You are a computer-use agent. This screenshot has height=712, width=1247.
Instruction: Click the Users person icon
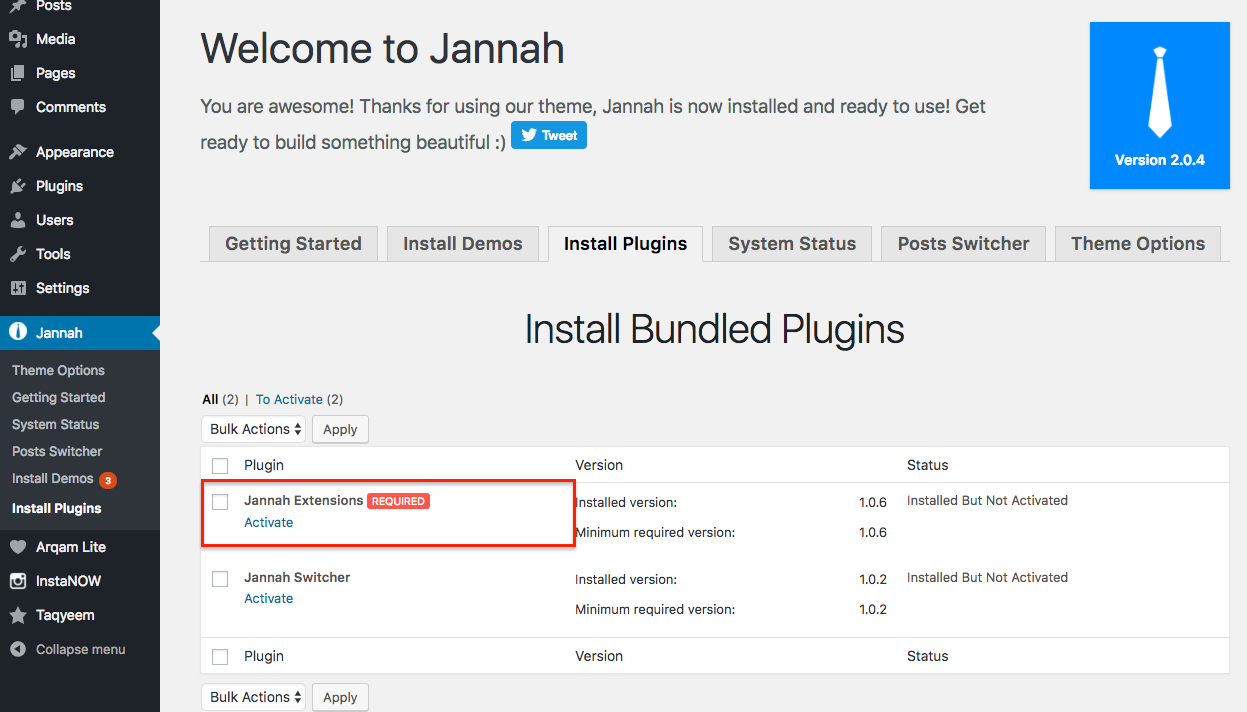[18, 220]
